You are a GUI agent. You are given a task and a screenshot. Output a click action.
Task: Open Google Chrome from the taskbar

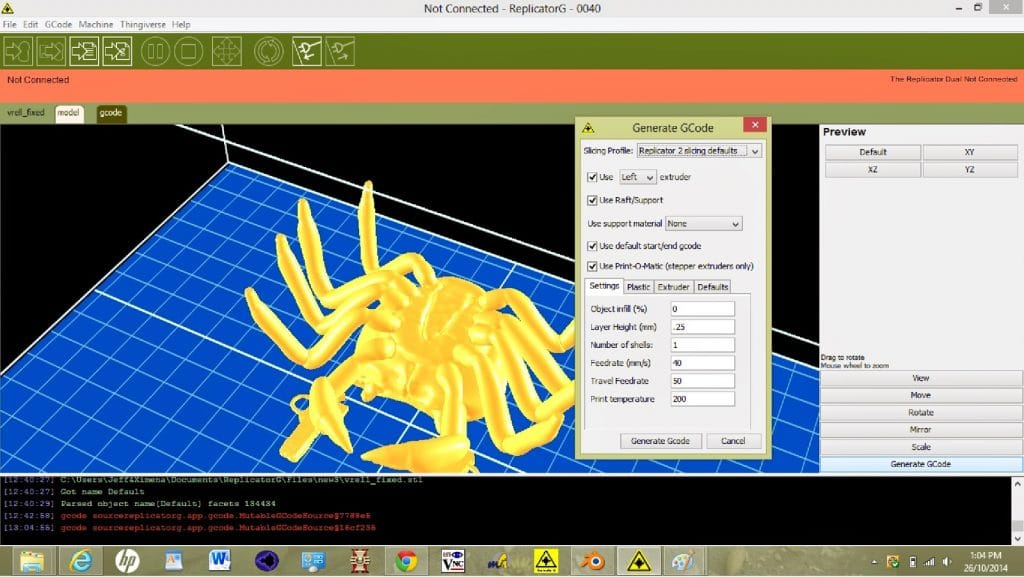click(x=406, y=561)
